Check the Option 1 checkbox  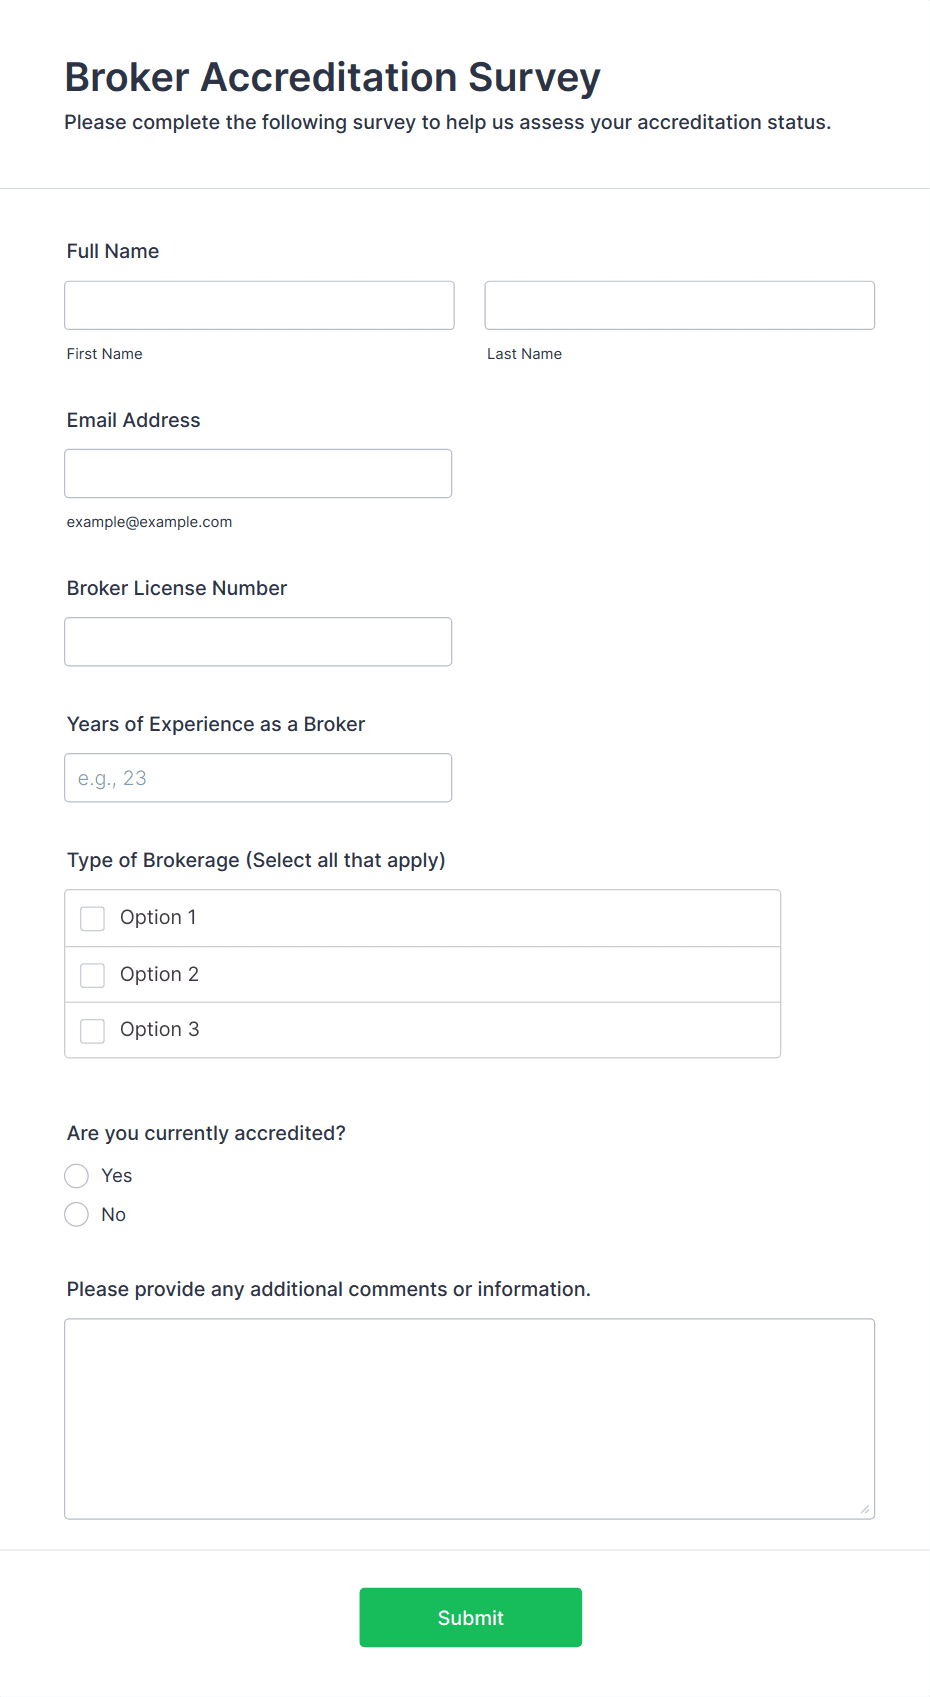click(93, 918)
